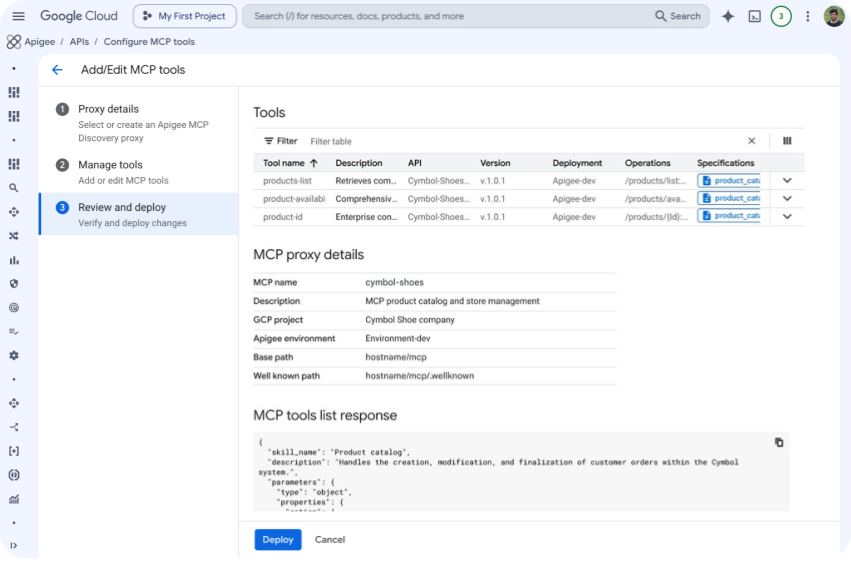The width and height of the screenshot is (851, 573).
Task: Expand the products-list tool row
Action: pyautogui.click(x=787, y=181)
